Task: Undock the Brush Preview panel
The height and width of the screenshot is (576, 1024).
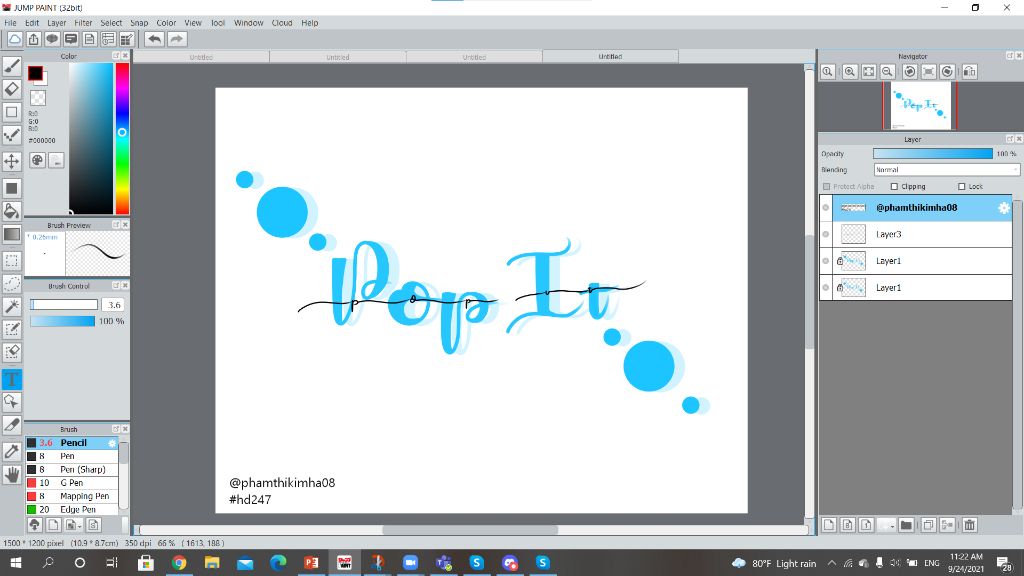Action: tap(116, 225)
